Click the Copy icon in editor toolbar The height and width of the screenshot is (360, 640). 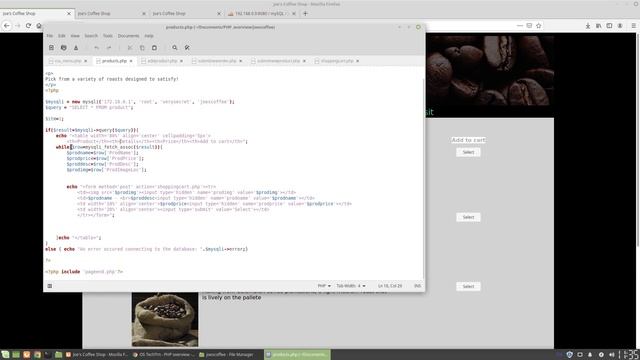point(142,48)
